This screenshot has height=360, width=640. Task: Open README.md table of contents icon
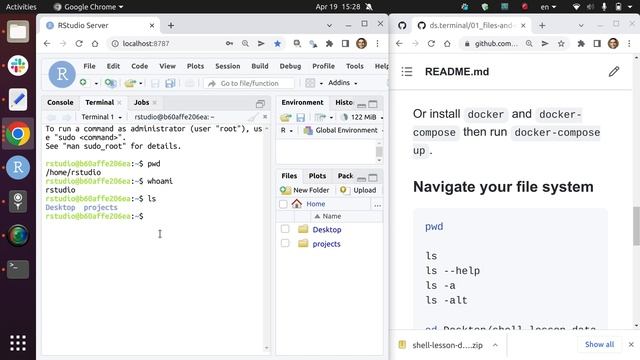407,72
